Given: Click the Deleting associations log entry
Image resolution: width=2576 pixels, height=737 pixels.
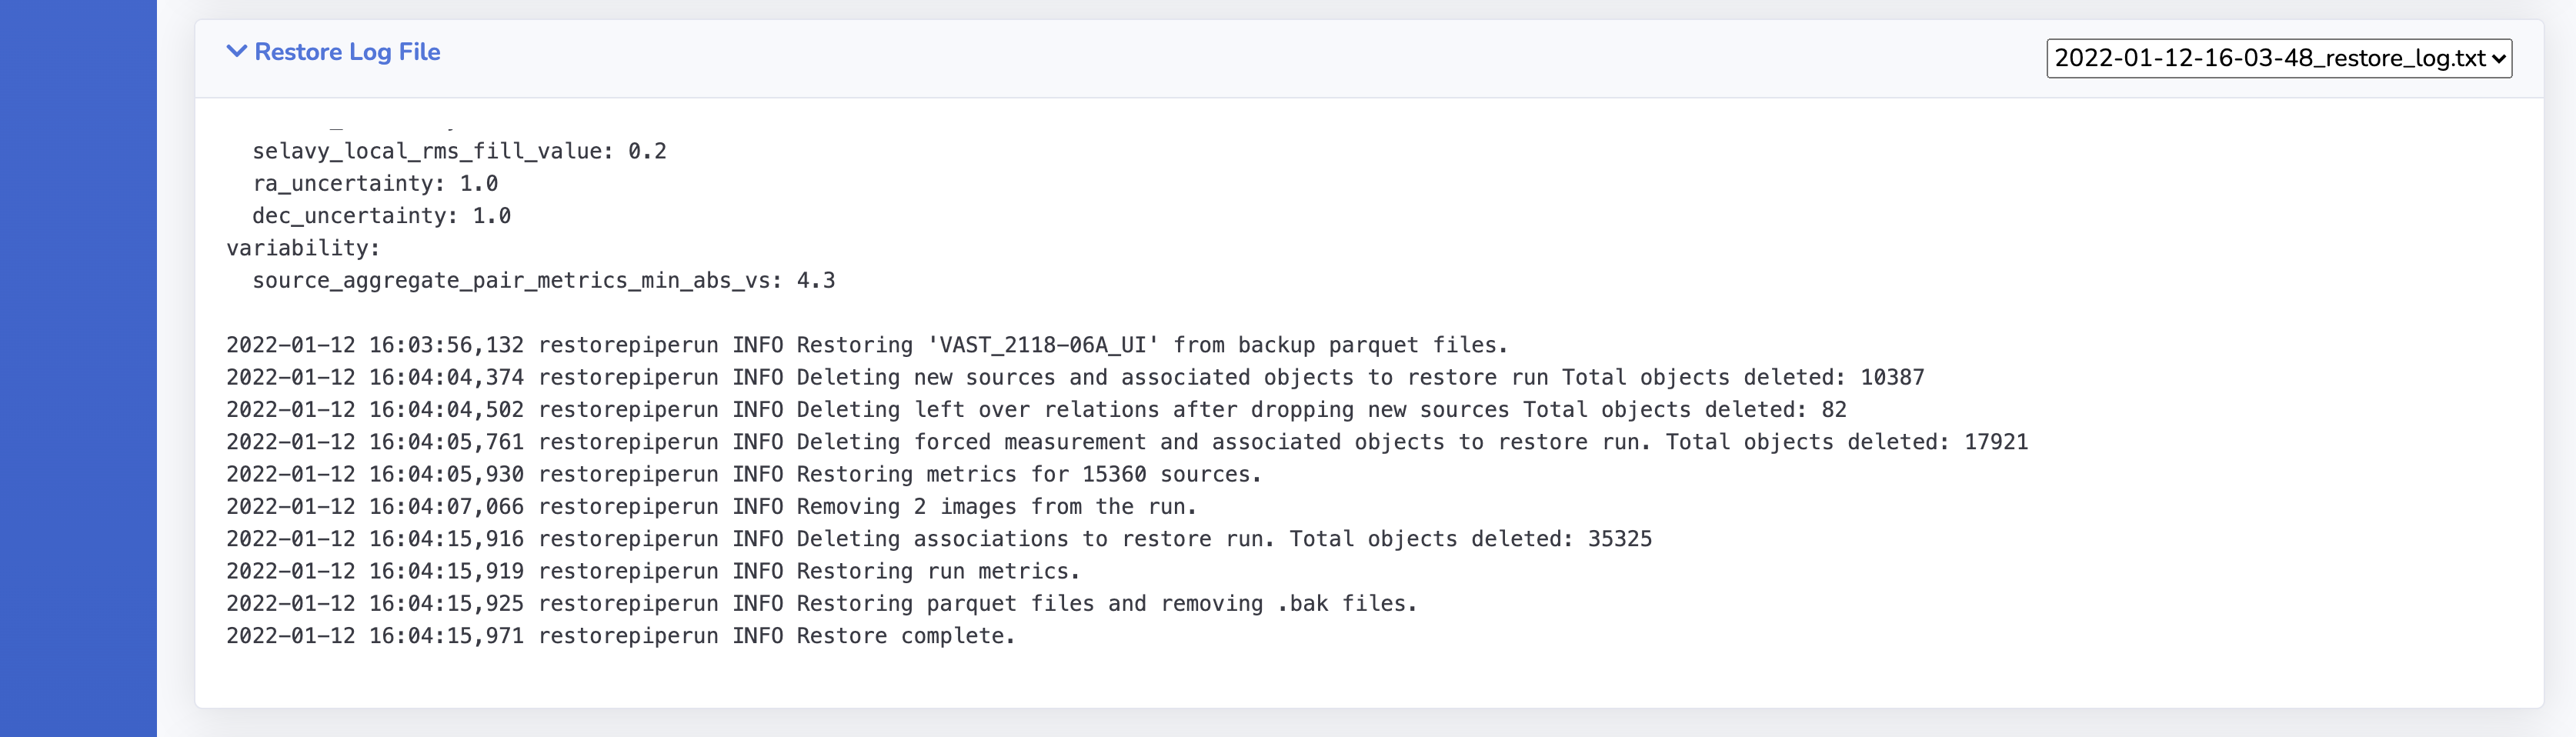Looking at the screenshot, I should (x=939, y=539).
